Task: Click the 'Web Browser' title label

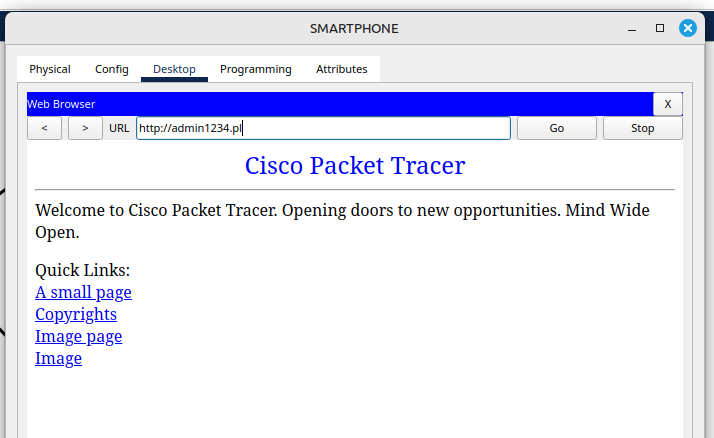Action: [61, 104]
